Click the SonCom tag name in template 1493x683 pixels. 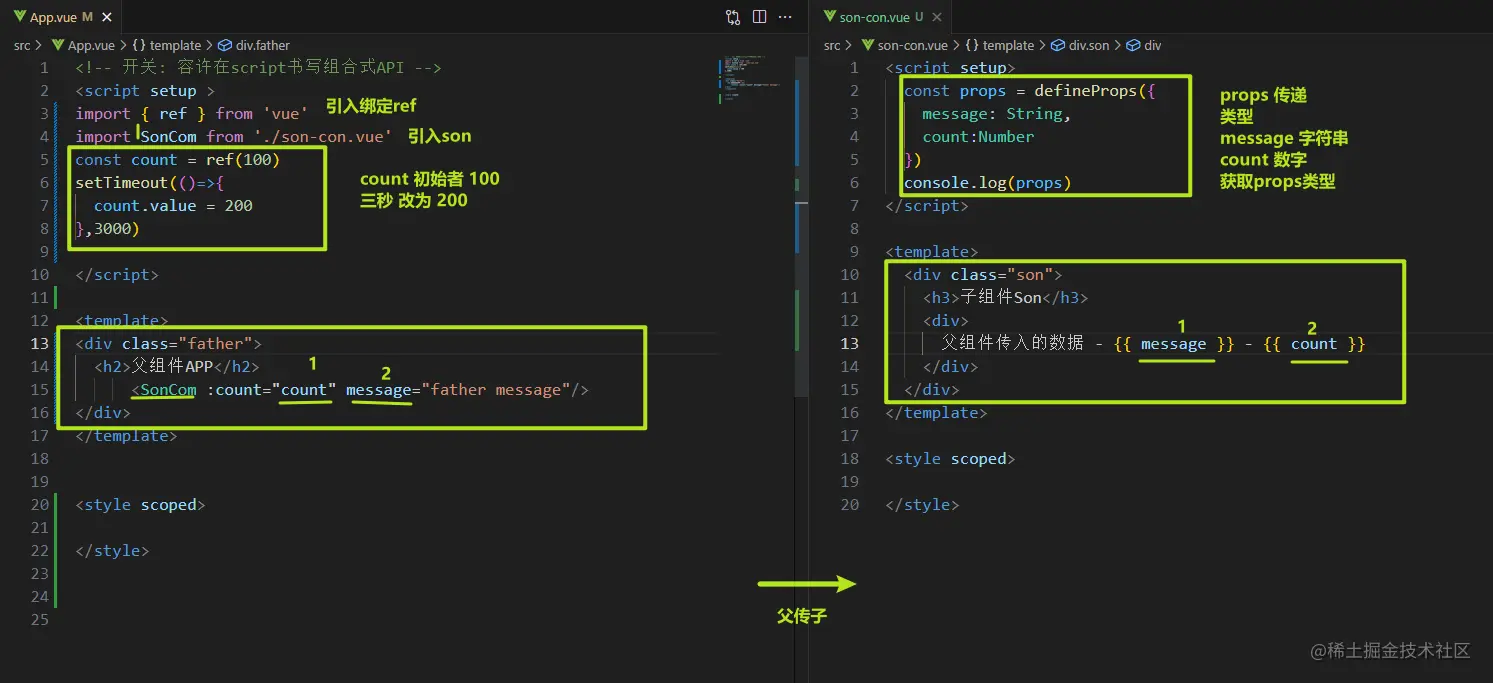pyautogui.click(x=168, y=389)
